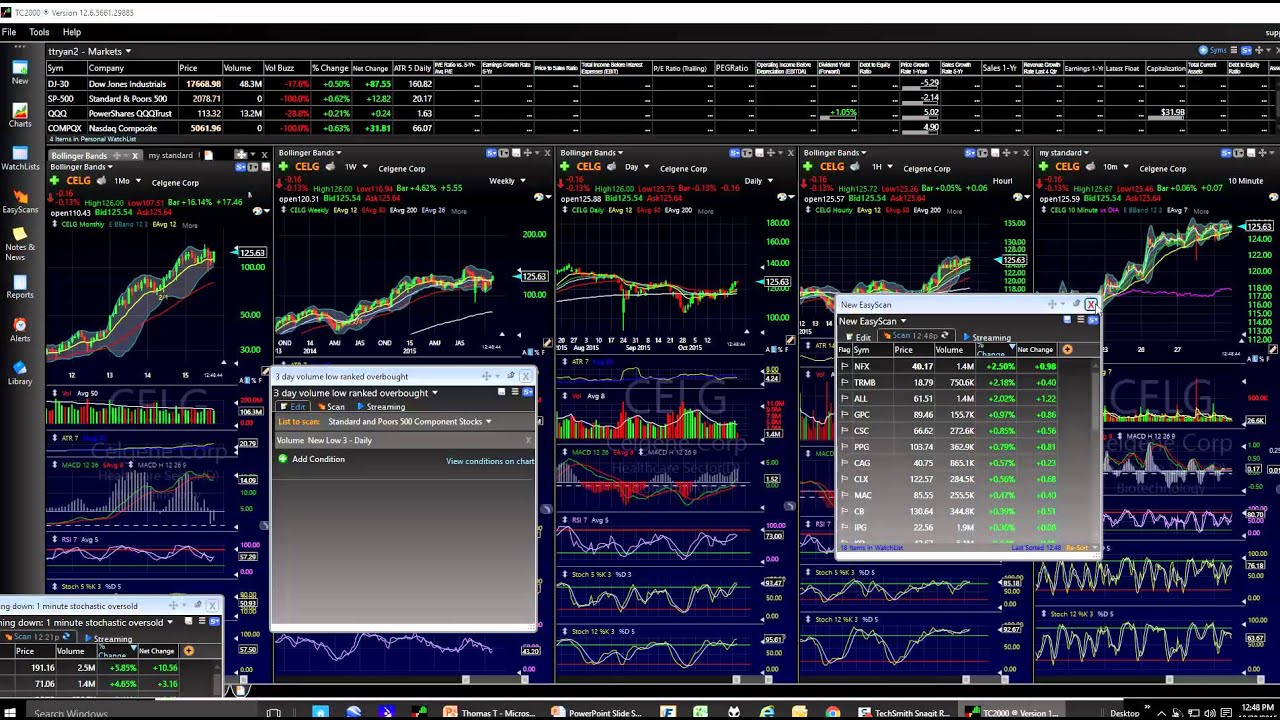Click the pin icon in New EasyScan title bar
The height and width of the screenshot is (720, 1280).
[x=1076, y=304]
